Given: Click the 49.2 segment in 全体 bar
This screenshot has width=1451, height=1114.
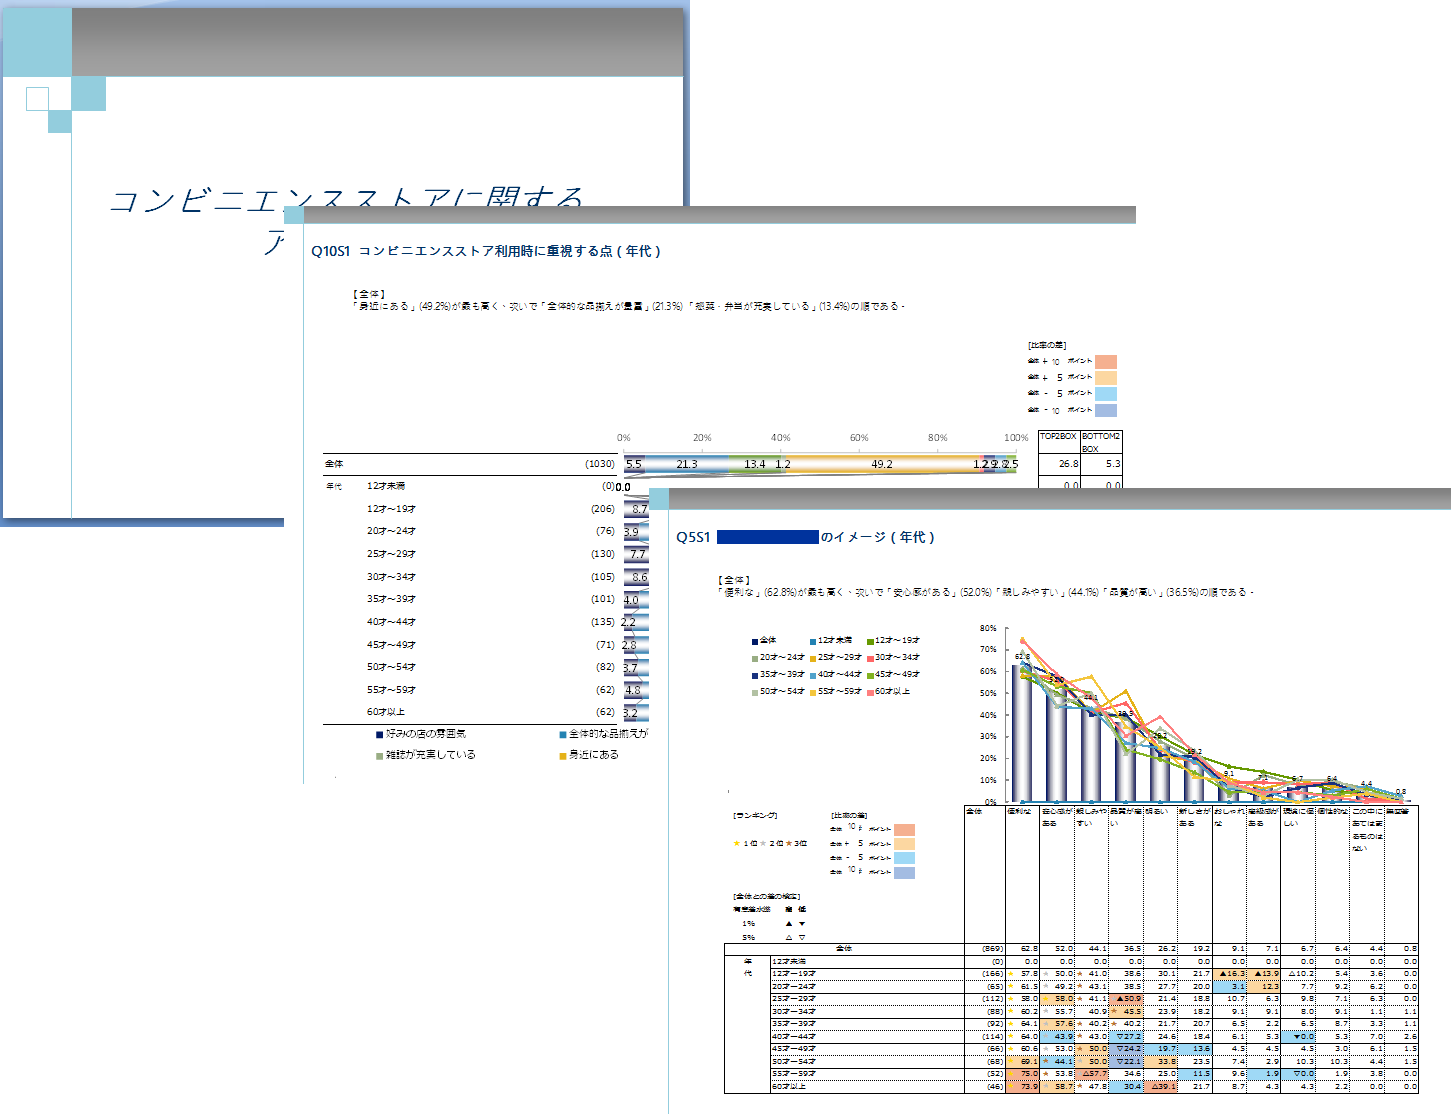Looking at the screenshot, I should [x=881, y=464].
